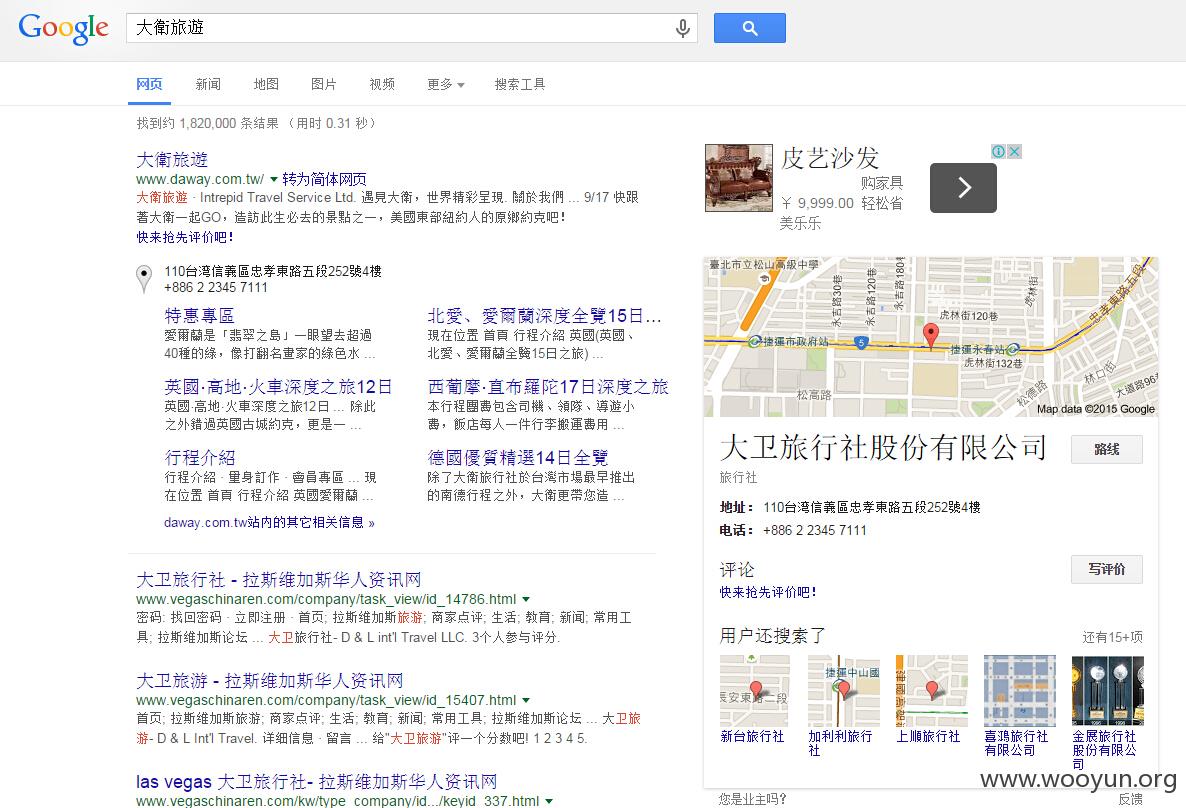The height and width of the screenshot is (808, 1186).
Task: Open 金展旅行社股份有限公司 thumbnail
Action: [1107, 691]
